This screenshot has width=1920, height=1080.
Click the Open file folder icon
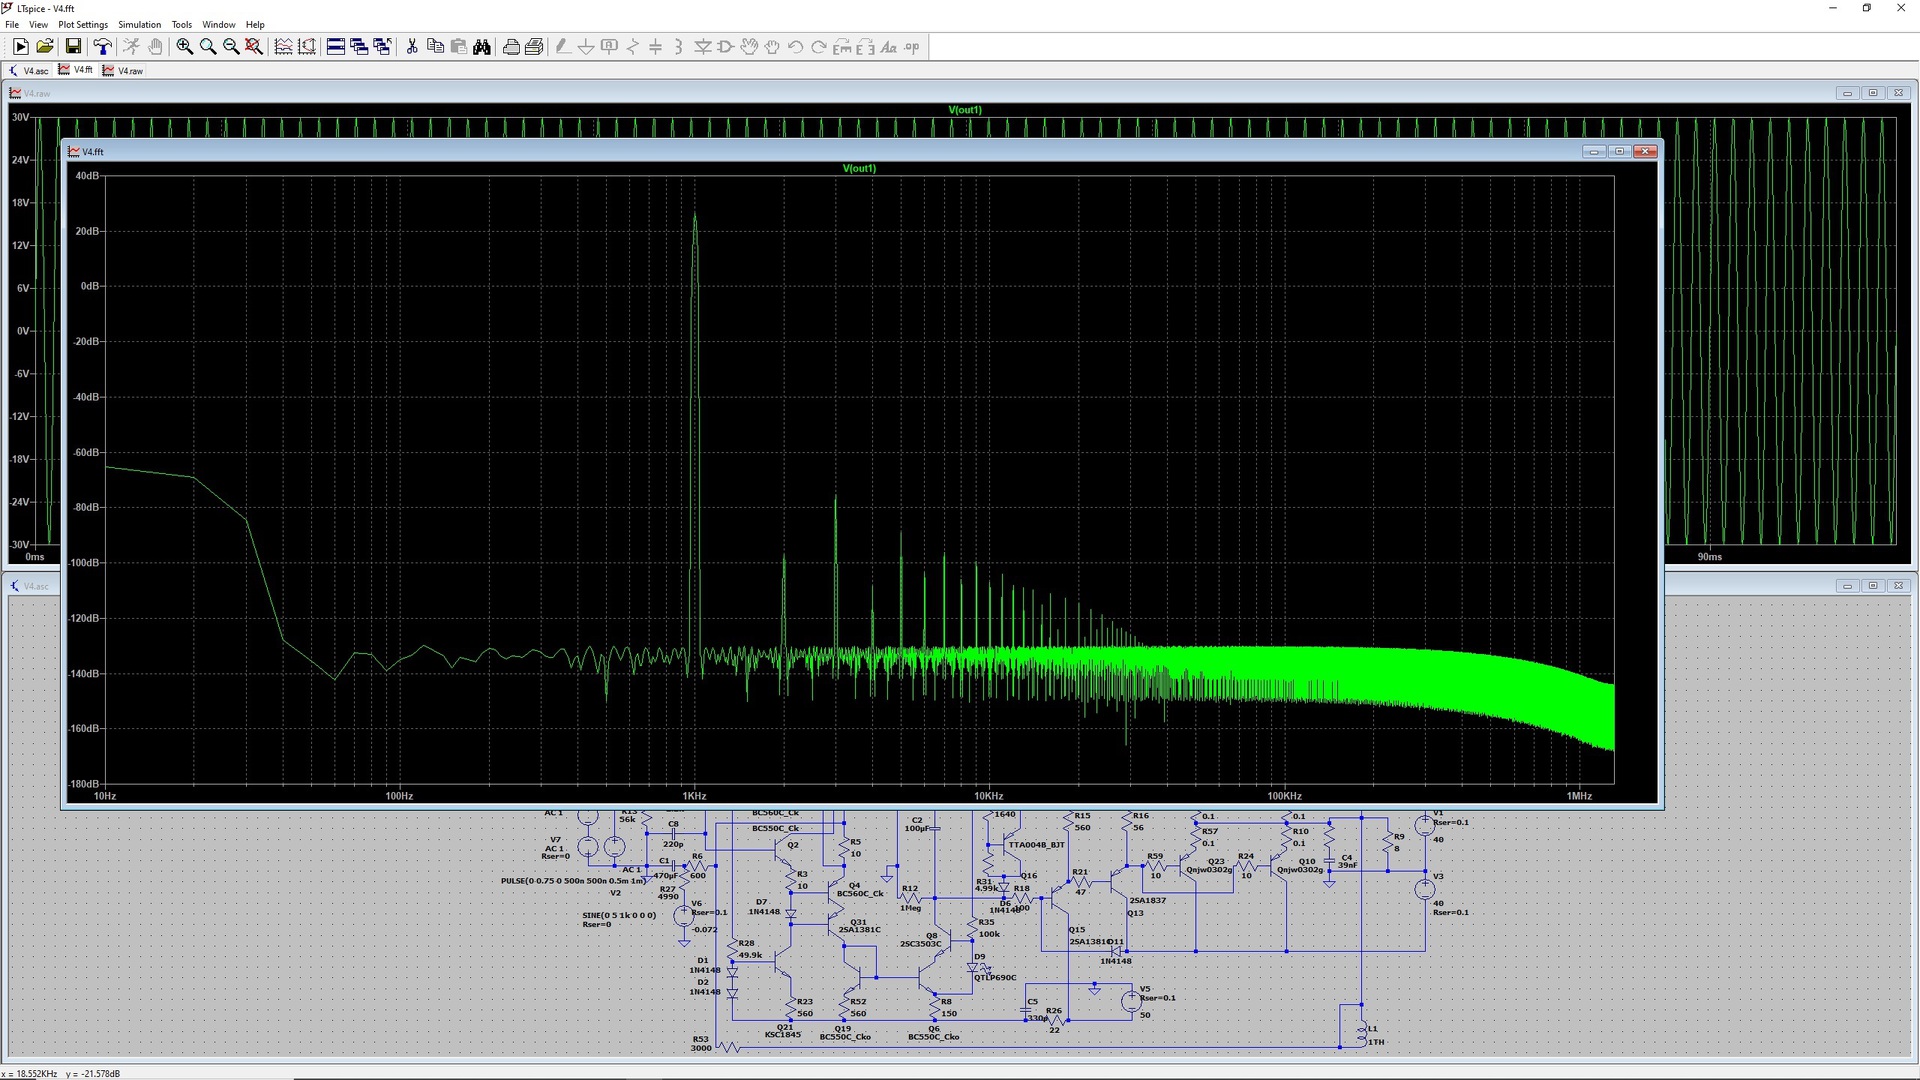click(45, 47)
